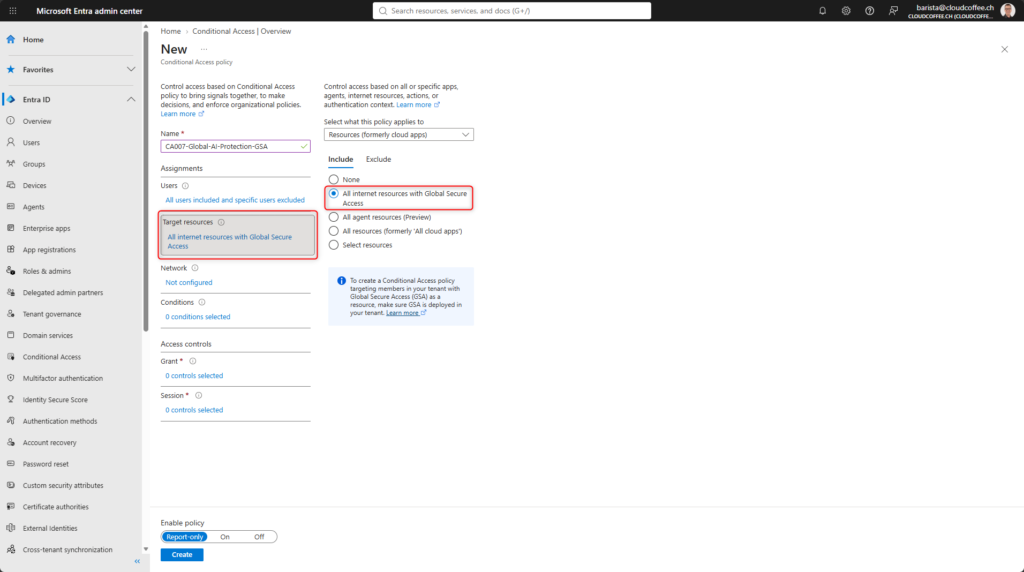Image resolution: width=1024 pixels, height=572 pixels.
Task: Open the settings gear icon
Action: coord(846,10)
